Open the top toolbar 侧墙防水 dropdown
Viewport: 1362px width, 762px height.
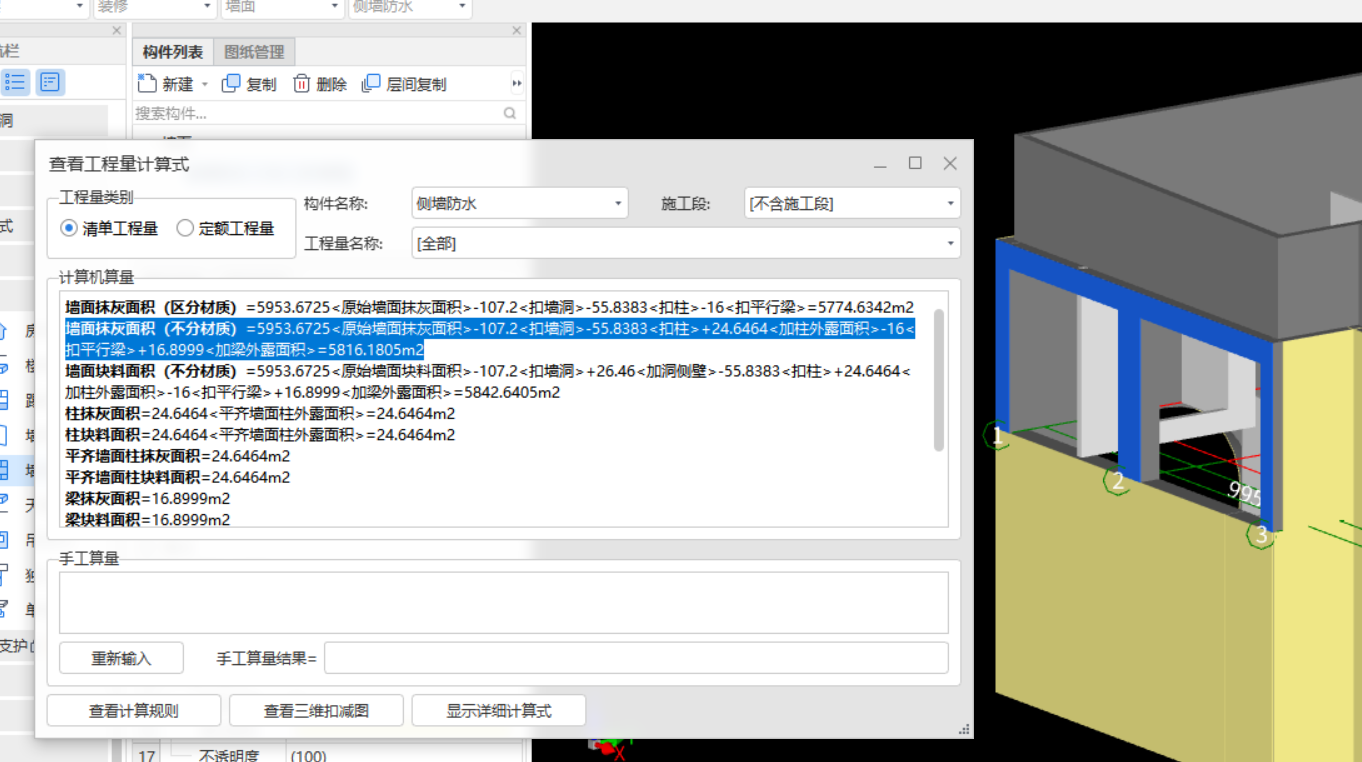(410, 7)
